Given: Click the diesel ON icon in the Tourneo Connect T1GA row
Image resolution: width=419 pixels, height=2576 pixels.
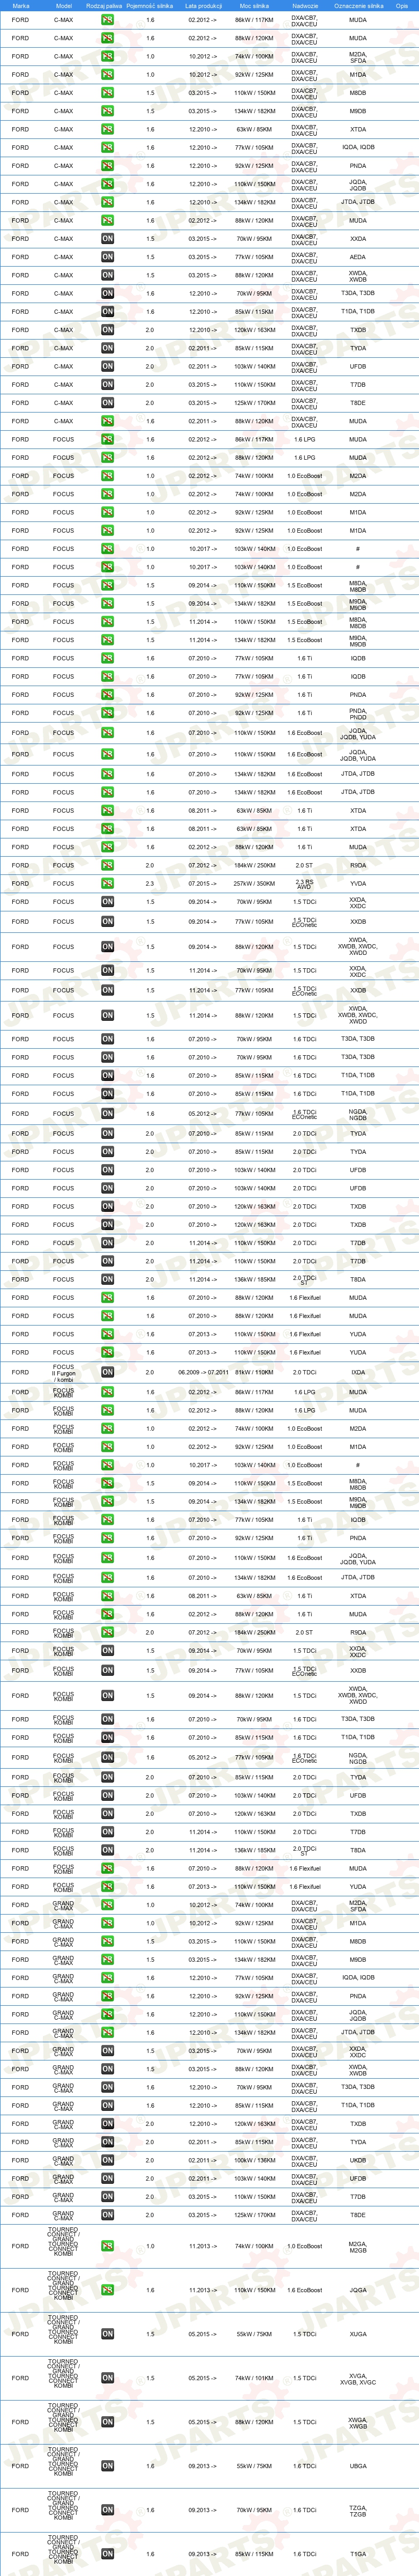Looking at the screenshot, I should [x=107, y=2554].
